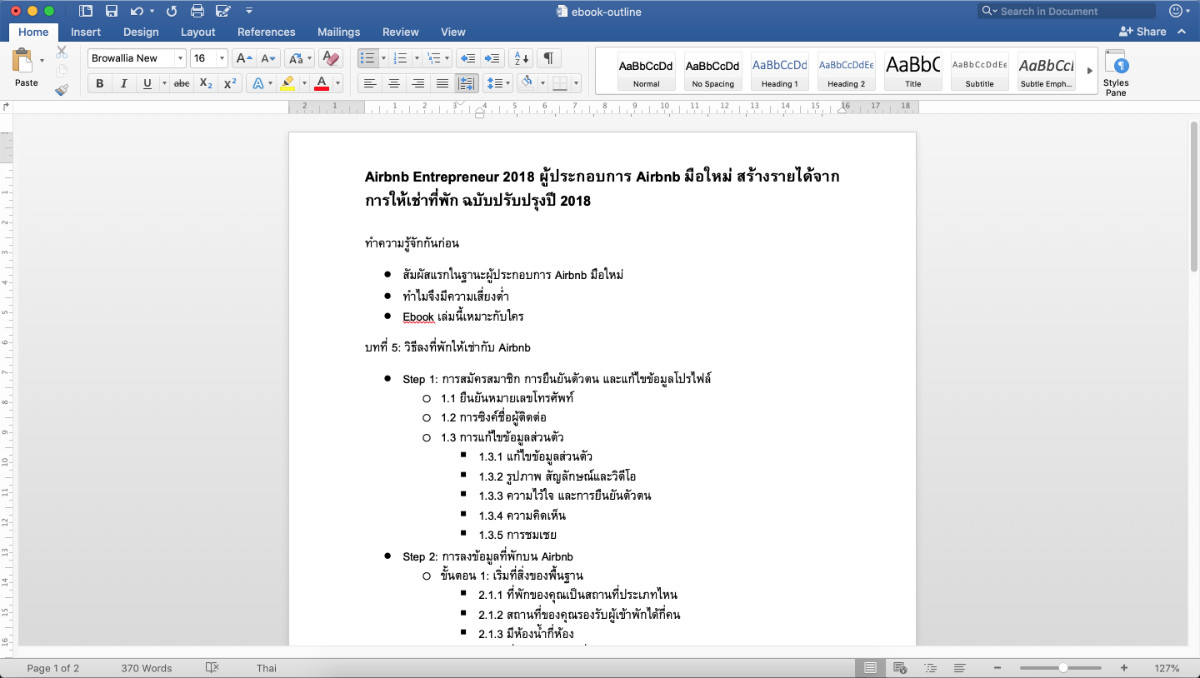Open the multilevel list dropdown

tap(446, 58)
